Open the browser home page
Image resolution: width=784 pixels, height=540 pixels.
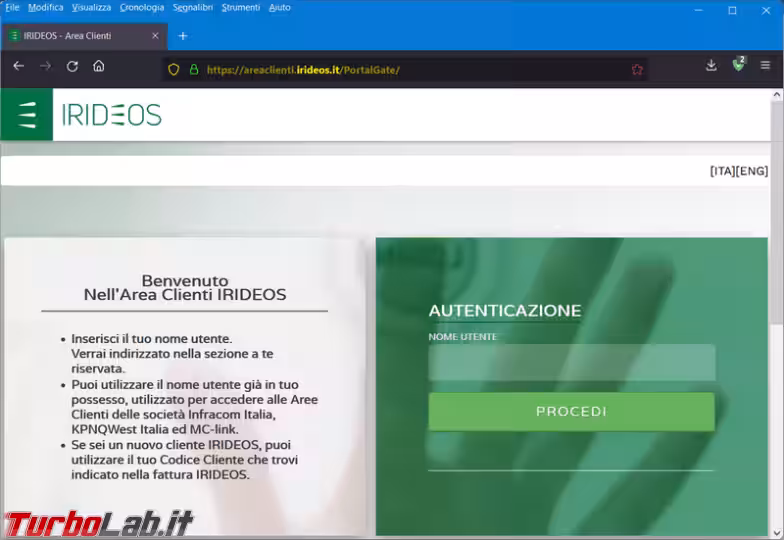pyautogui.click(x=99, y=66)
